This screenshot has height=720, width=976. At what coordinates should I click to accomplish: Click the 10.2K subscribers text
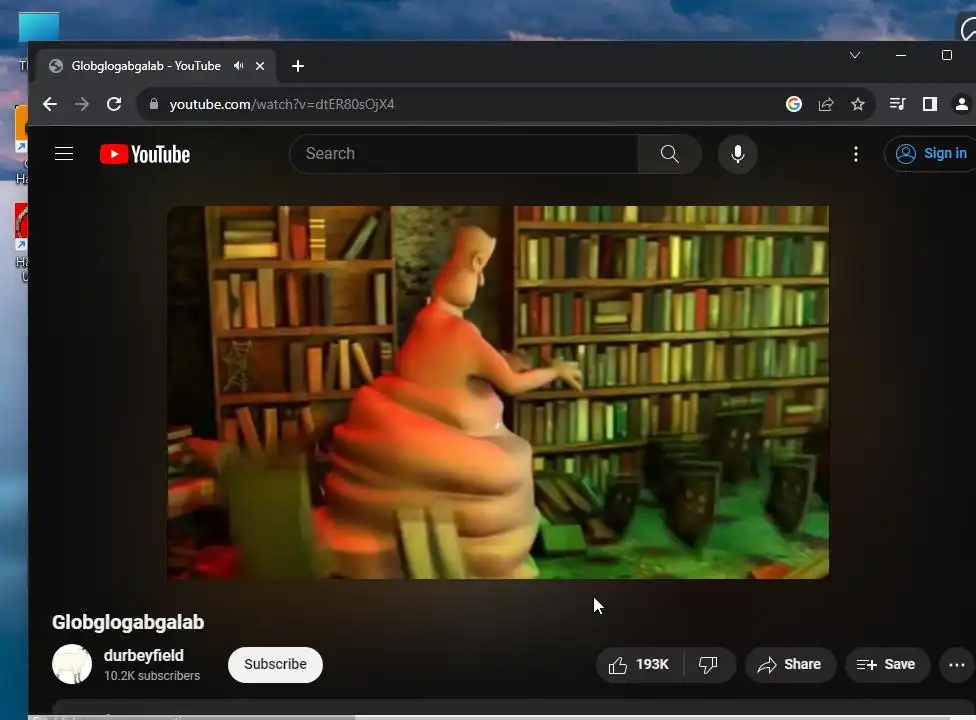152,676
